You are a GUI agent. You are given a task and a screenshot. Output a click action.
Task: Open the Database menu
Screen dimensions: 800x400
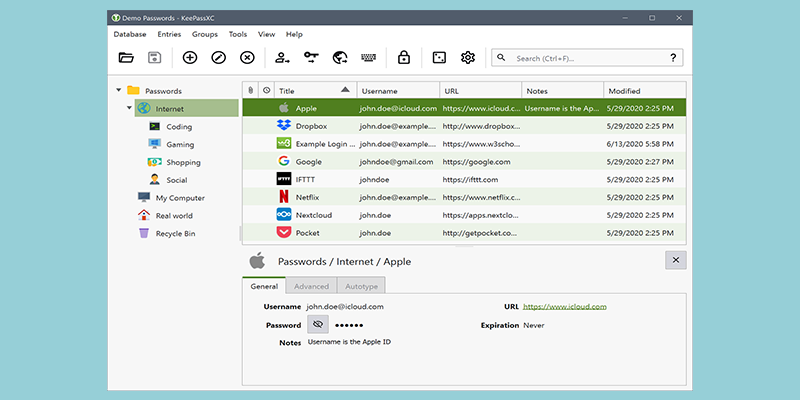(x=130, y=34)
